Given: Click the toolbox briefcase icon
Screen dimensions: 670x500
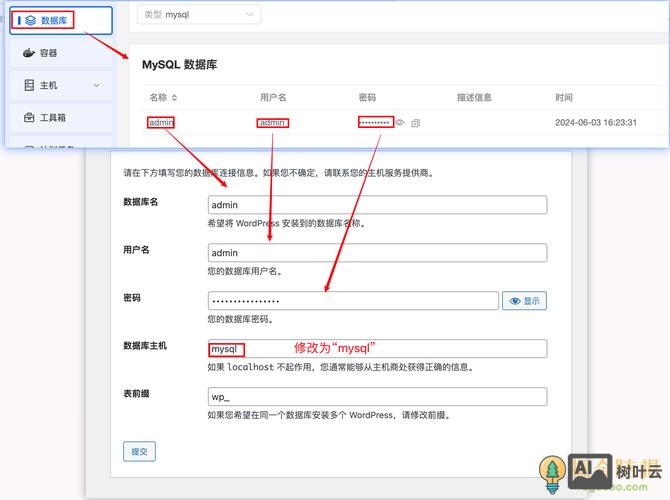Looking at the screenshot, I should tap(29, 117).
